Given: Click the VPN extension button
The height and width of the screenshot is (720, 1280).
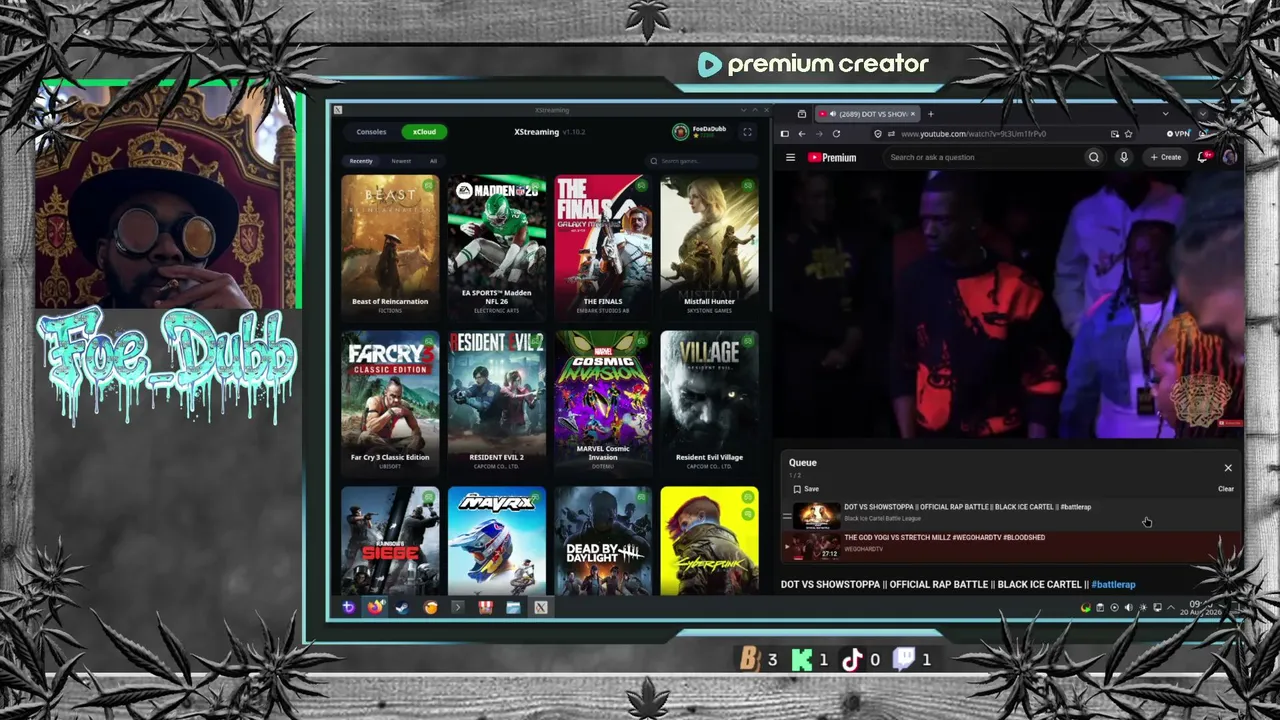Looking at the screenshot, I should pos(1178,134).
